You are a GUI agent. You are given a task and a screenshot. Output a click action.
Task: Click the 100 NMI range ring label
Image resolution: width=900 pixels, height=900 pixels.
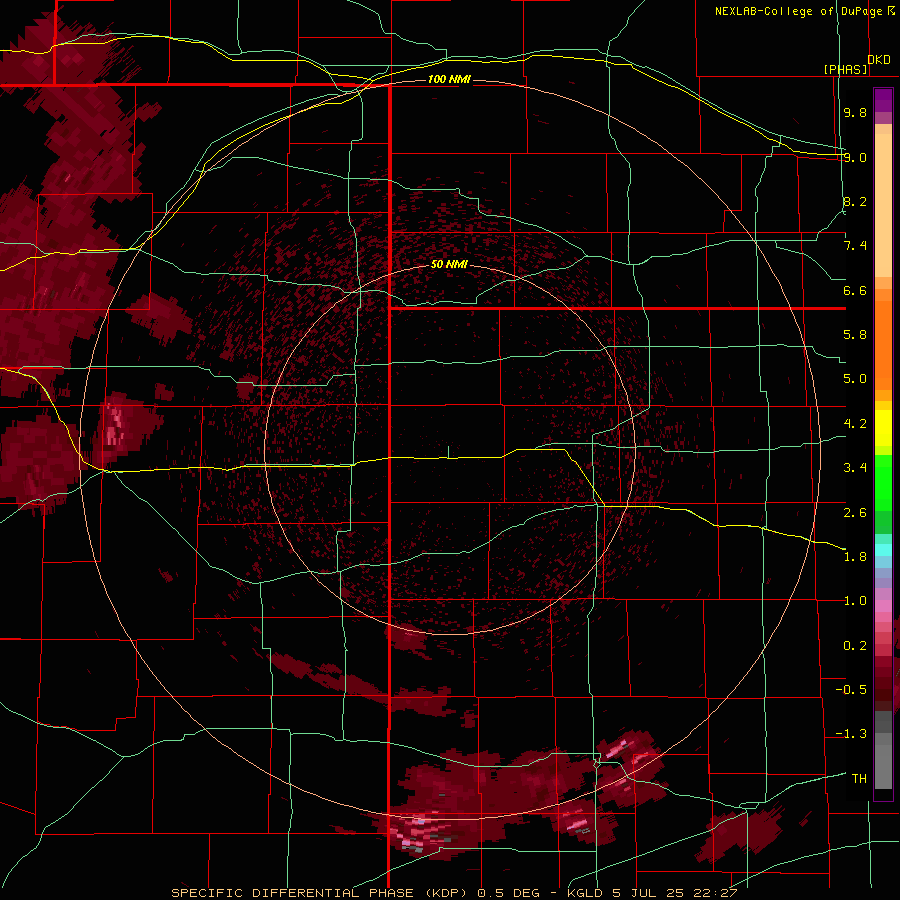click(x=449, y=79)
